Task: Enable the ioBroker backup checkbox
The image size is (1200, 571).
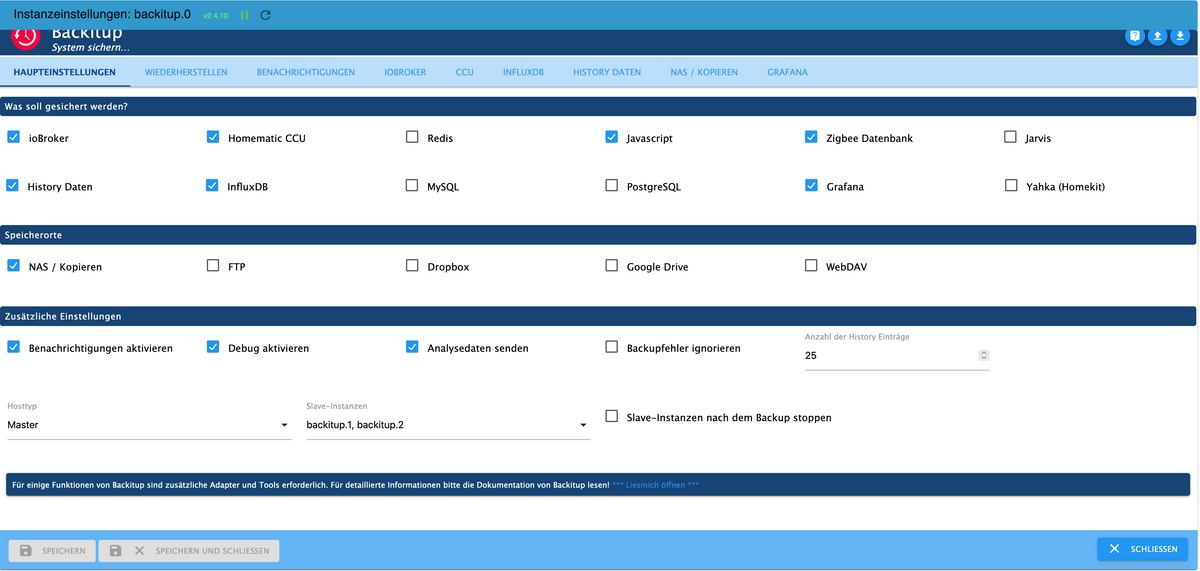Action: pos(13,137)
